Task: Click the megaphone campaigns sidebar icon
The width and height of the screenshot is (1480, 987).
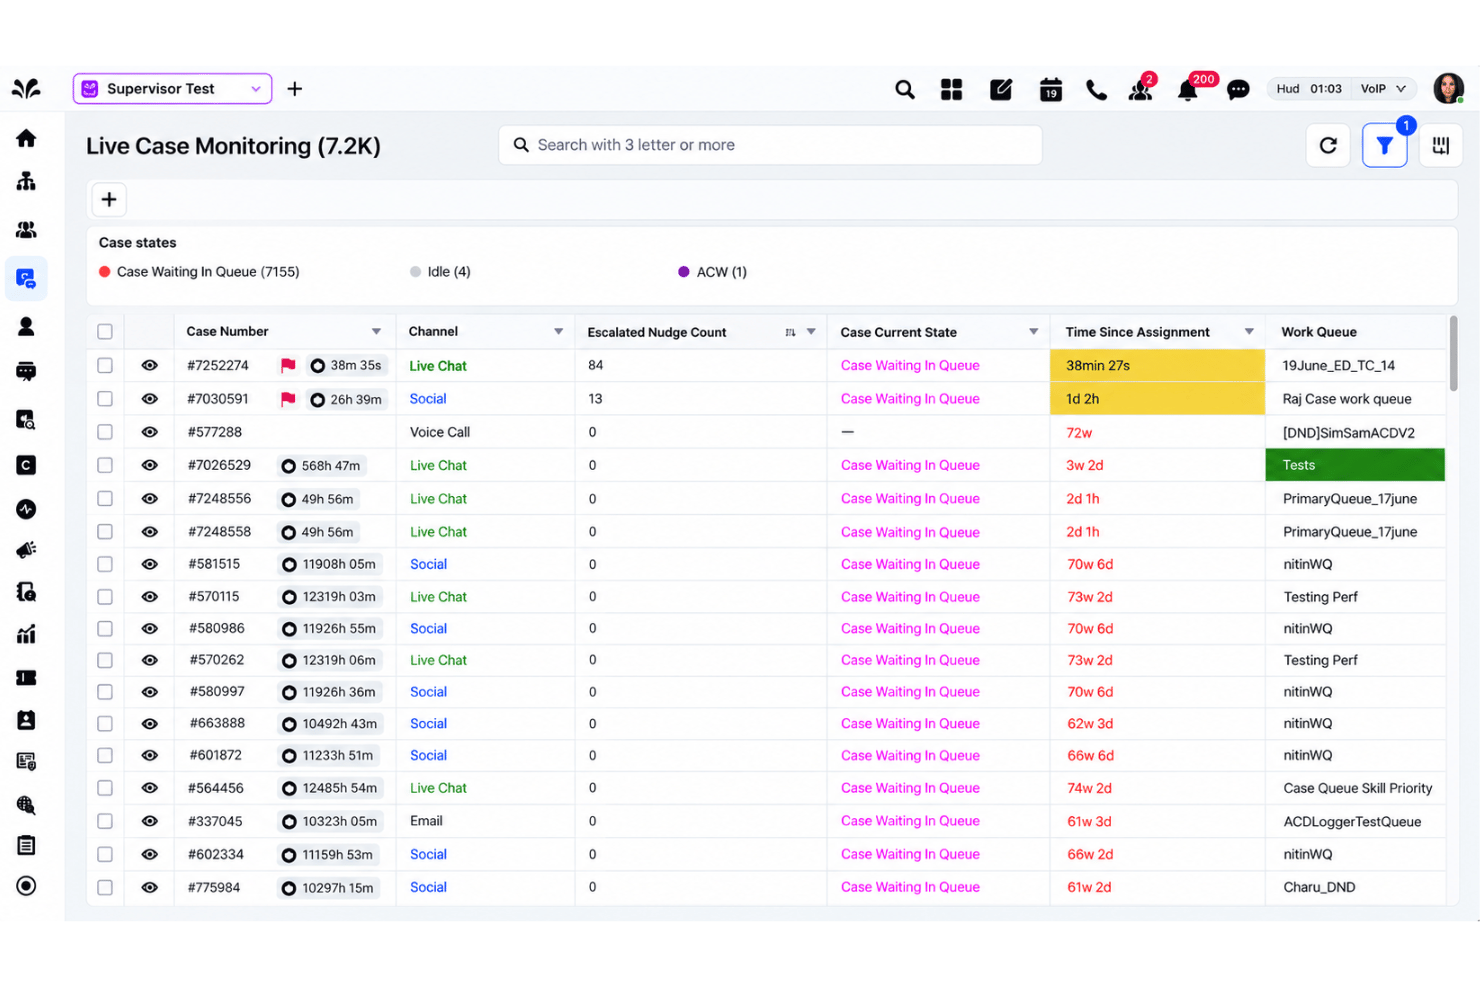Action: 26,550
